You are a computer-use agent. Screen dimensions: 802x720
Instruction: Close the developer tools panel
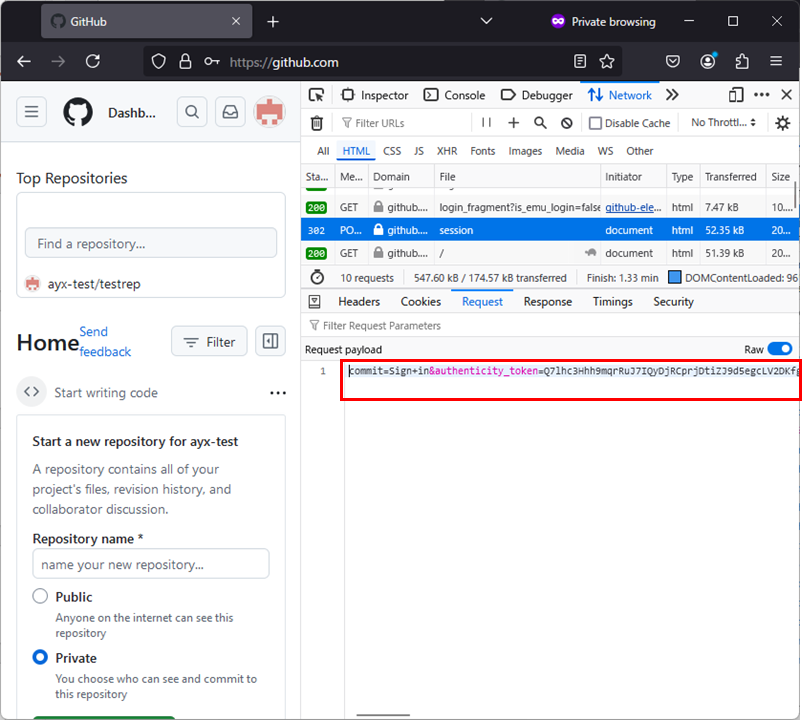click(787, 95)
